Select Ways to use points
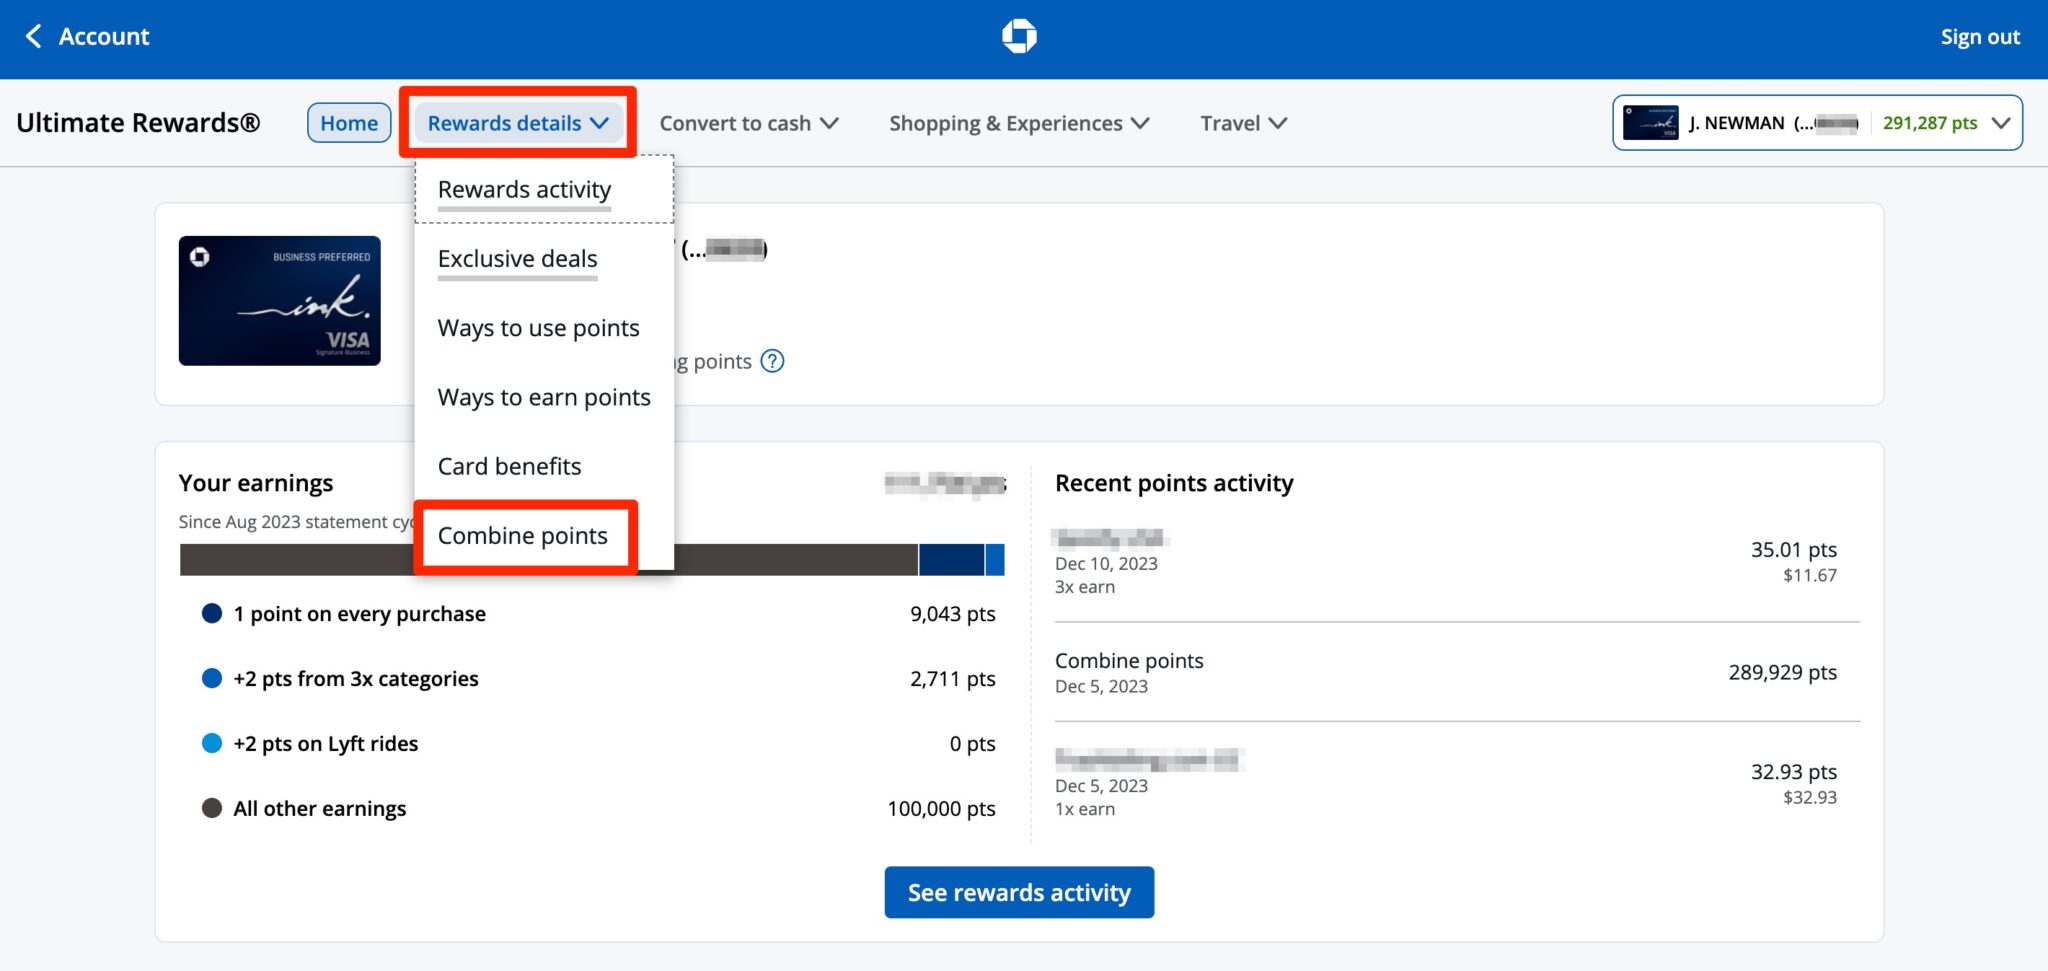 (539, 327)
